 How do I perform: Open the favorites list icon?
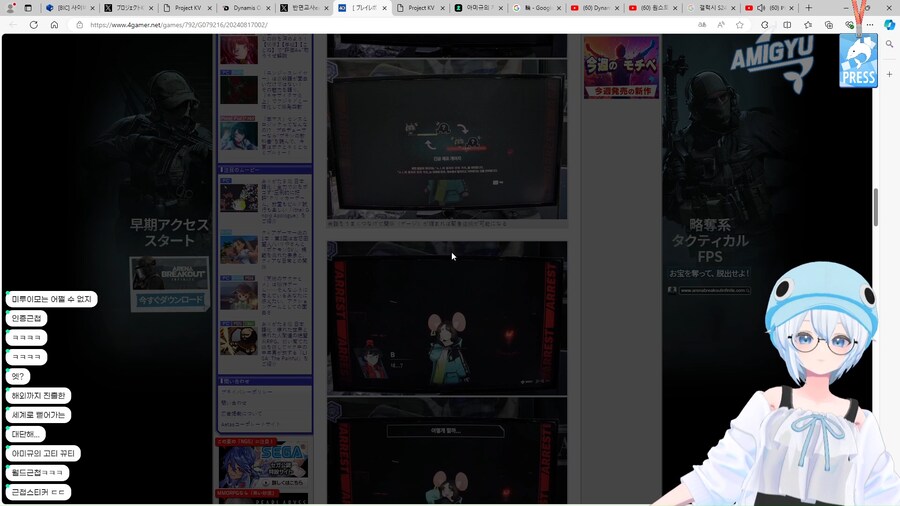[808, 25]
